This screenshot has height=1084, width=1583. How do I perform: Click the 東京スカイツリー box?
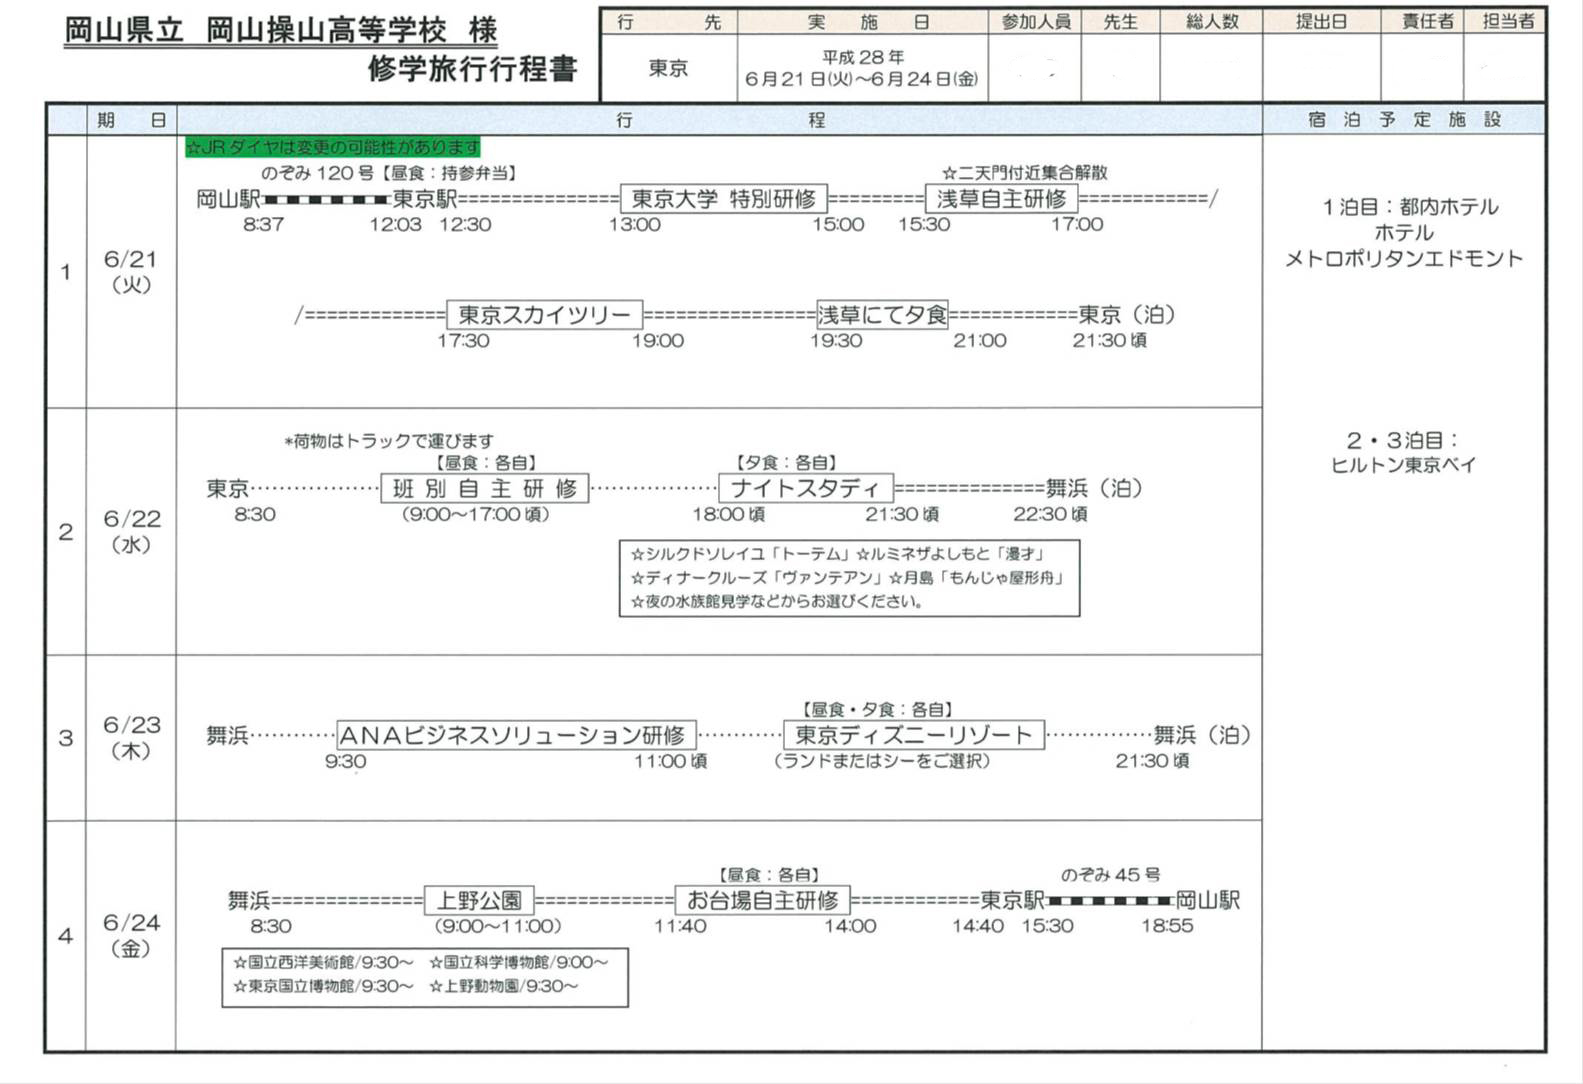tap(544, 315)
